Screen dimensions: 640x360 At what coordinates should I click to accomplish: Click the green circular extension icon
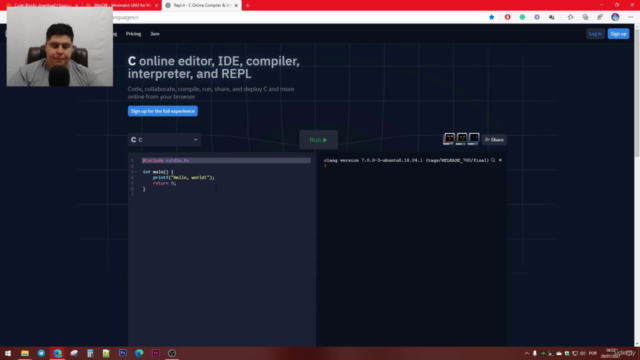coord(522,17)
